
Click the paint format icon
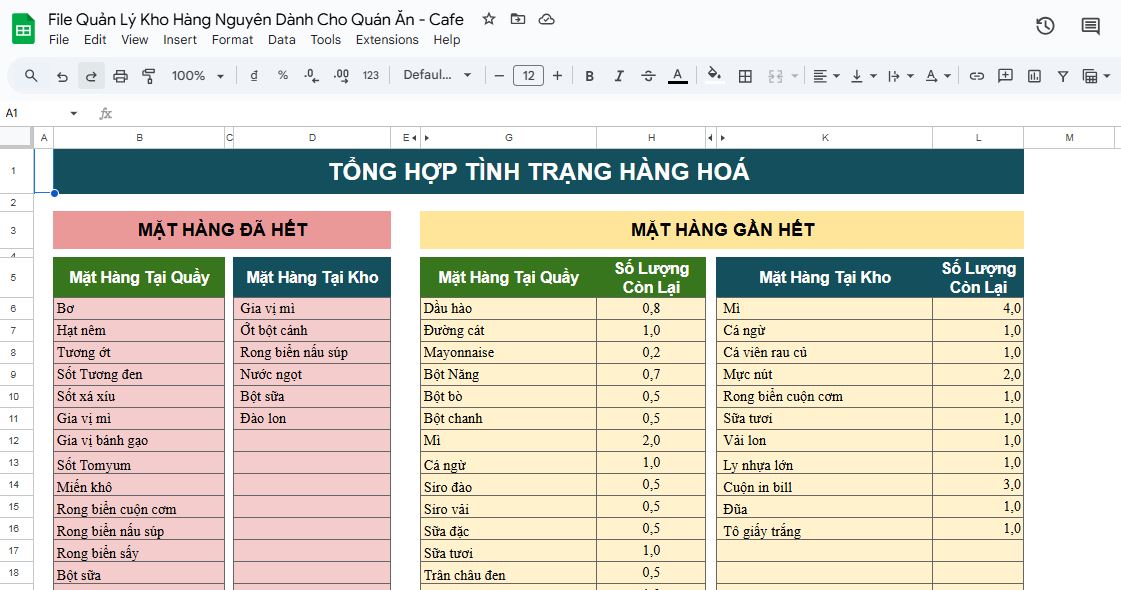pyautogui.click(x=149, y=76)
